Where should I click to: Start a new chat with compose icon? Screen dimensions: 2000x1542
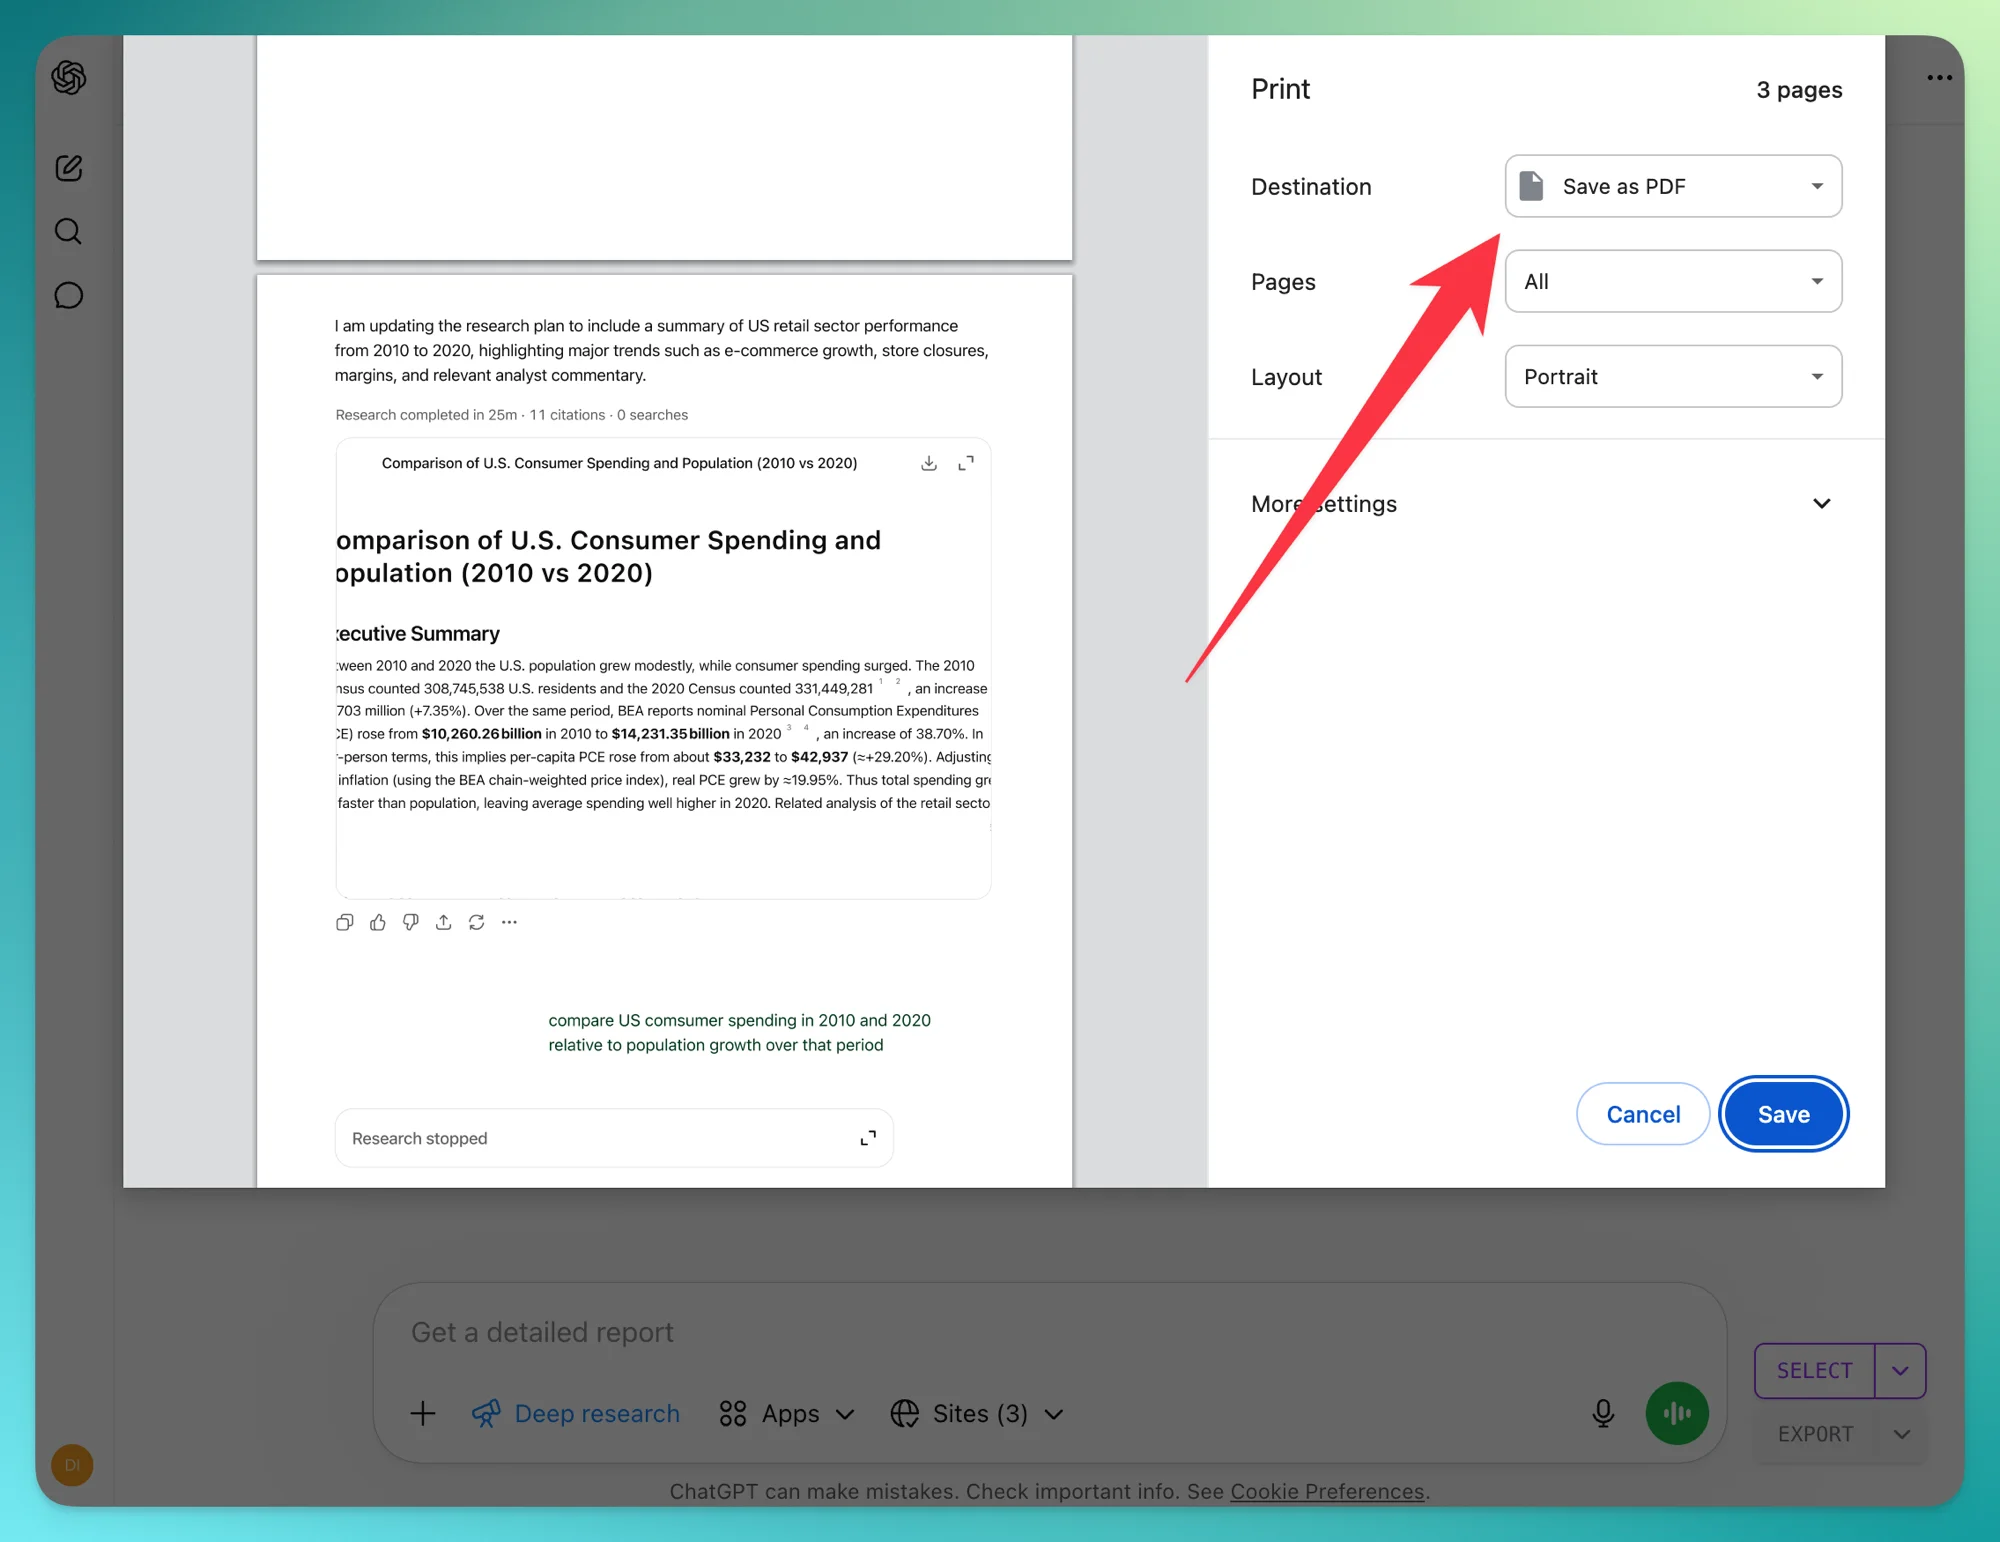tap(69, 168)
